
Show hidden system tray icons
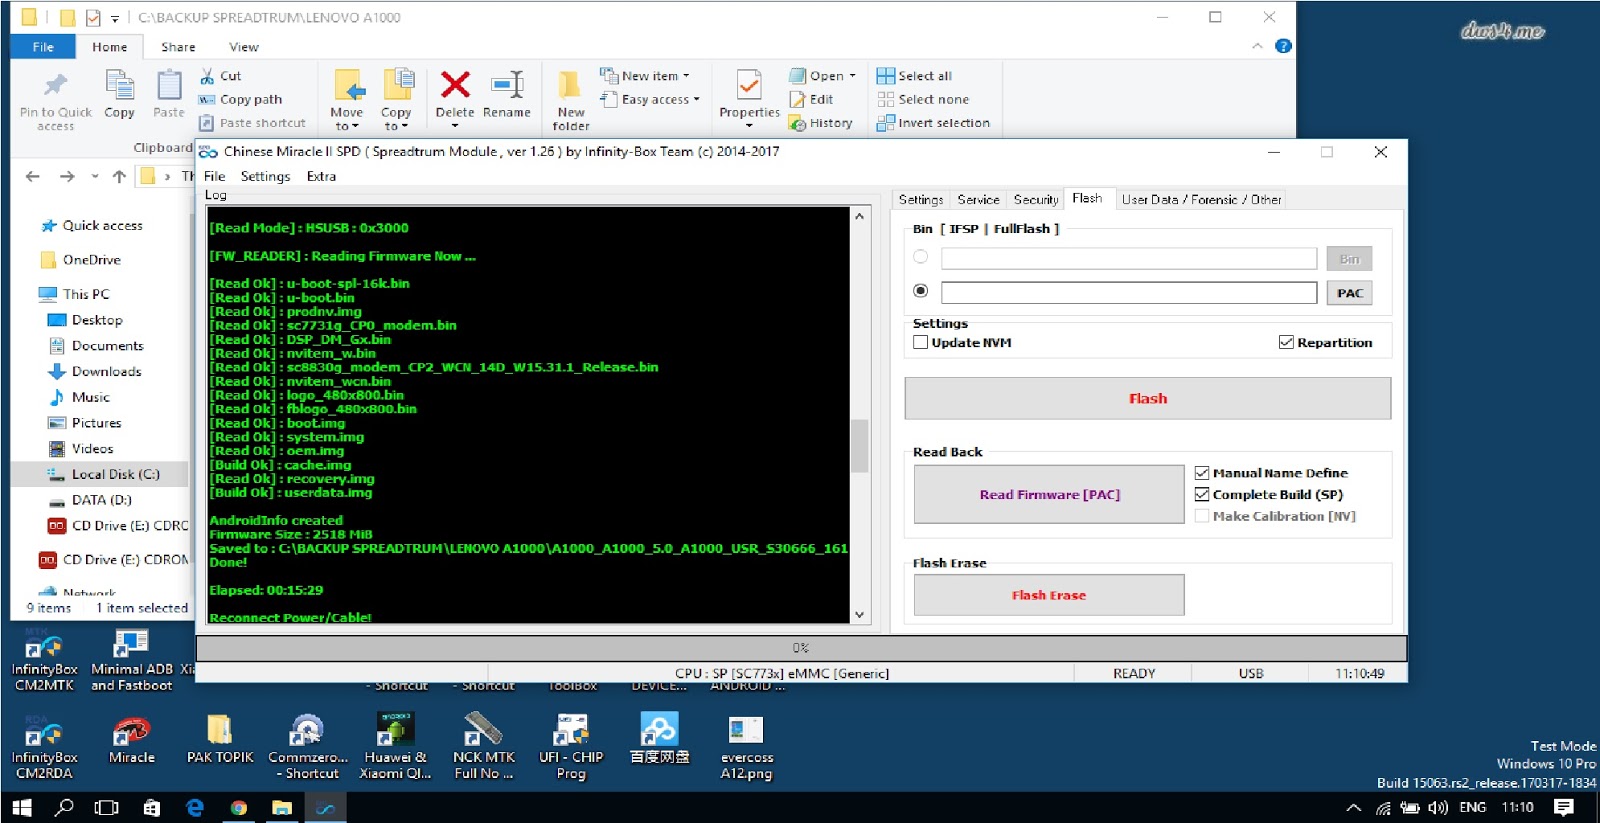1353,808
